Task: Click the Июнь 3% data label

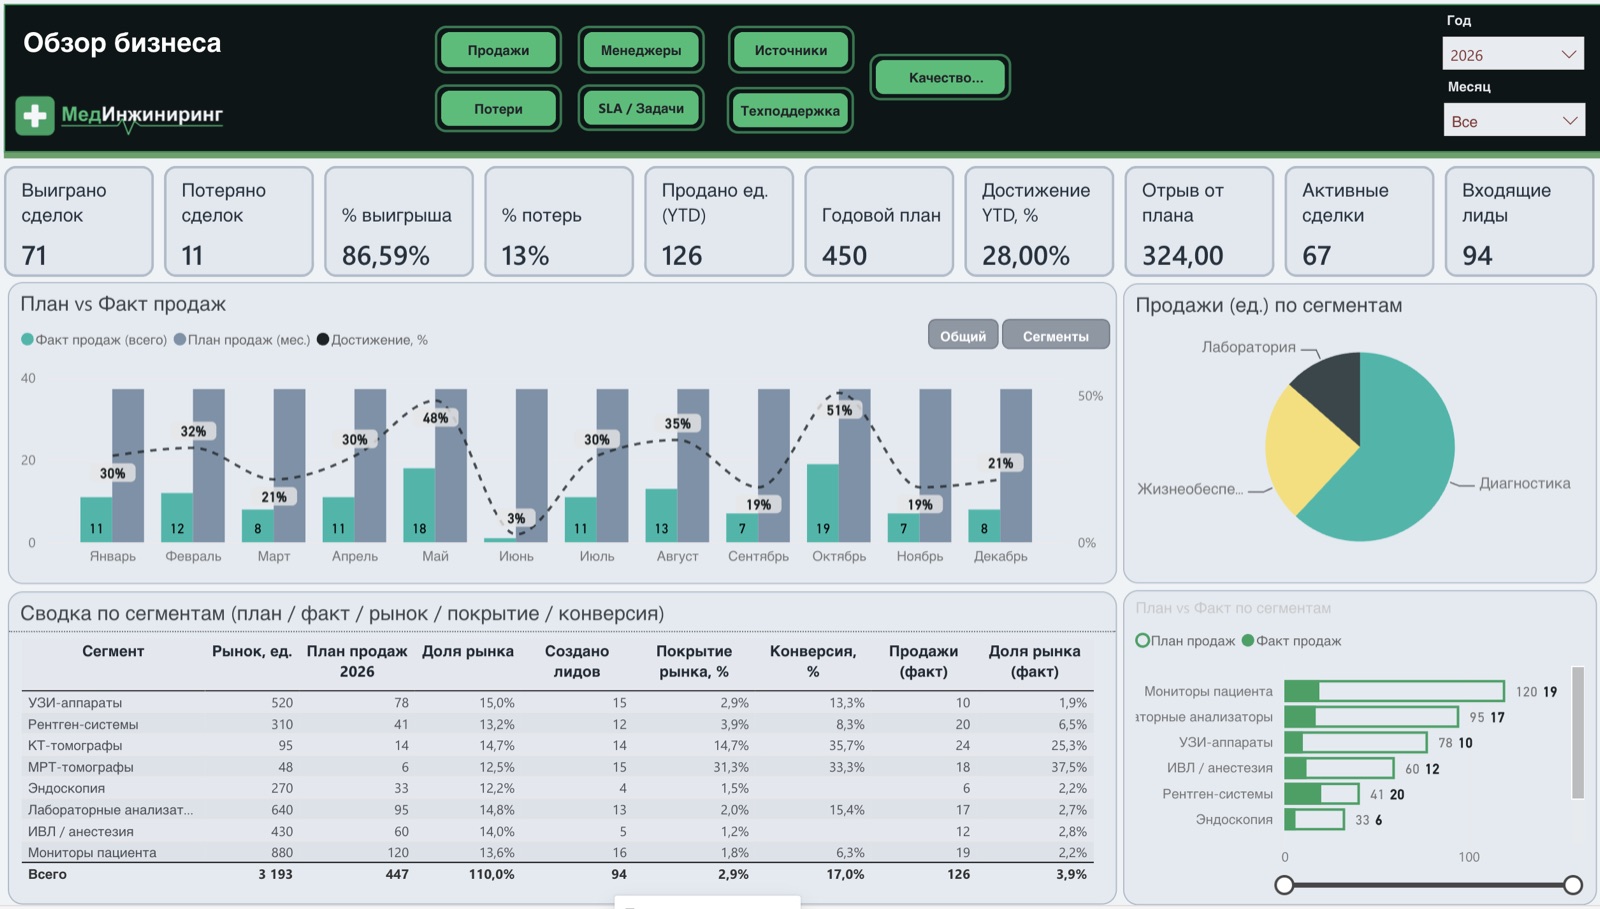Action: click(x=516, y=518)
